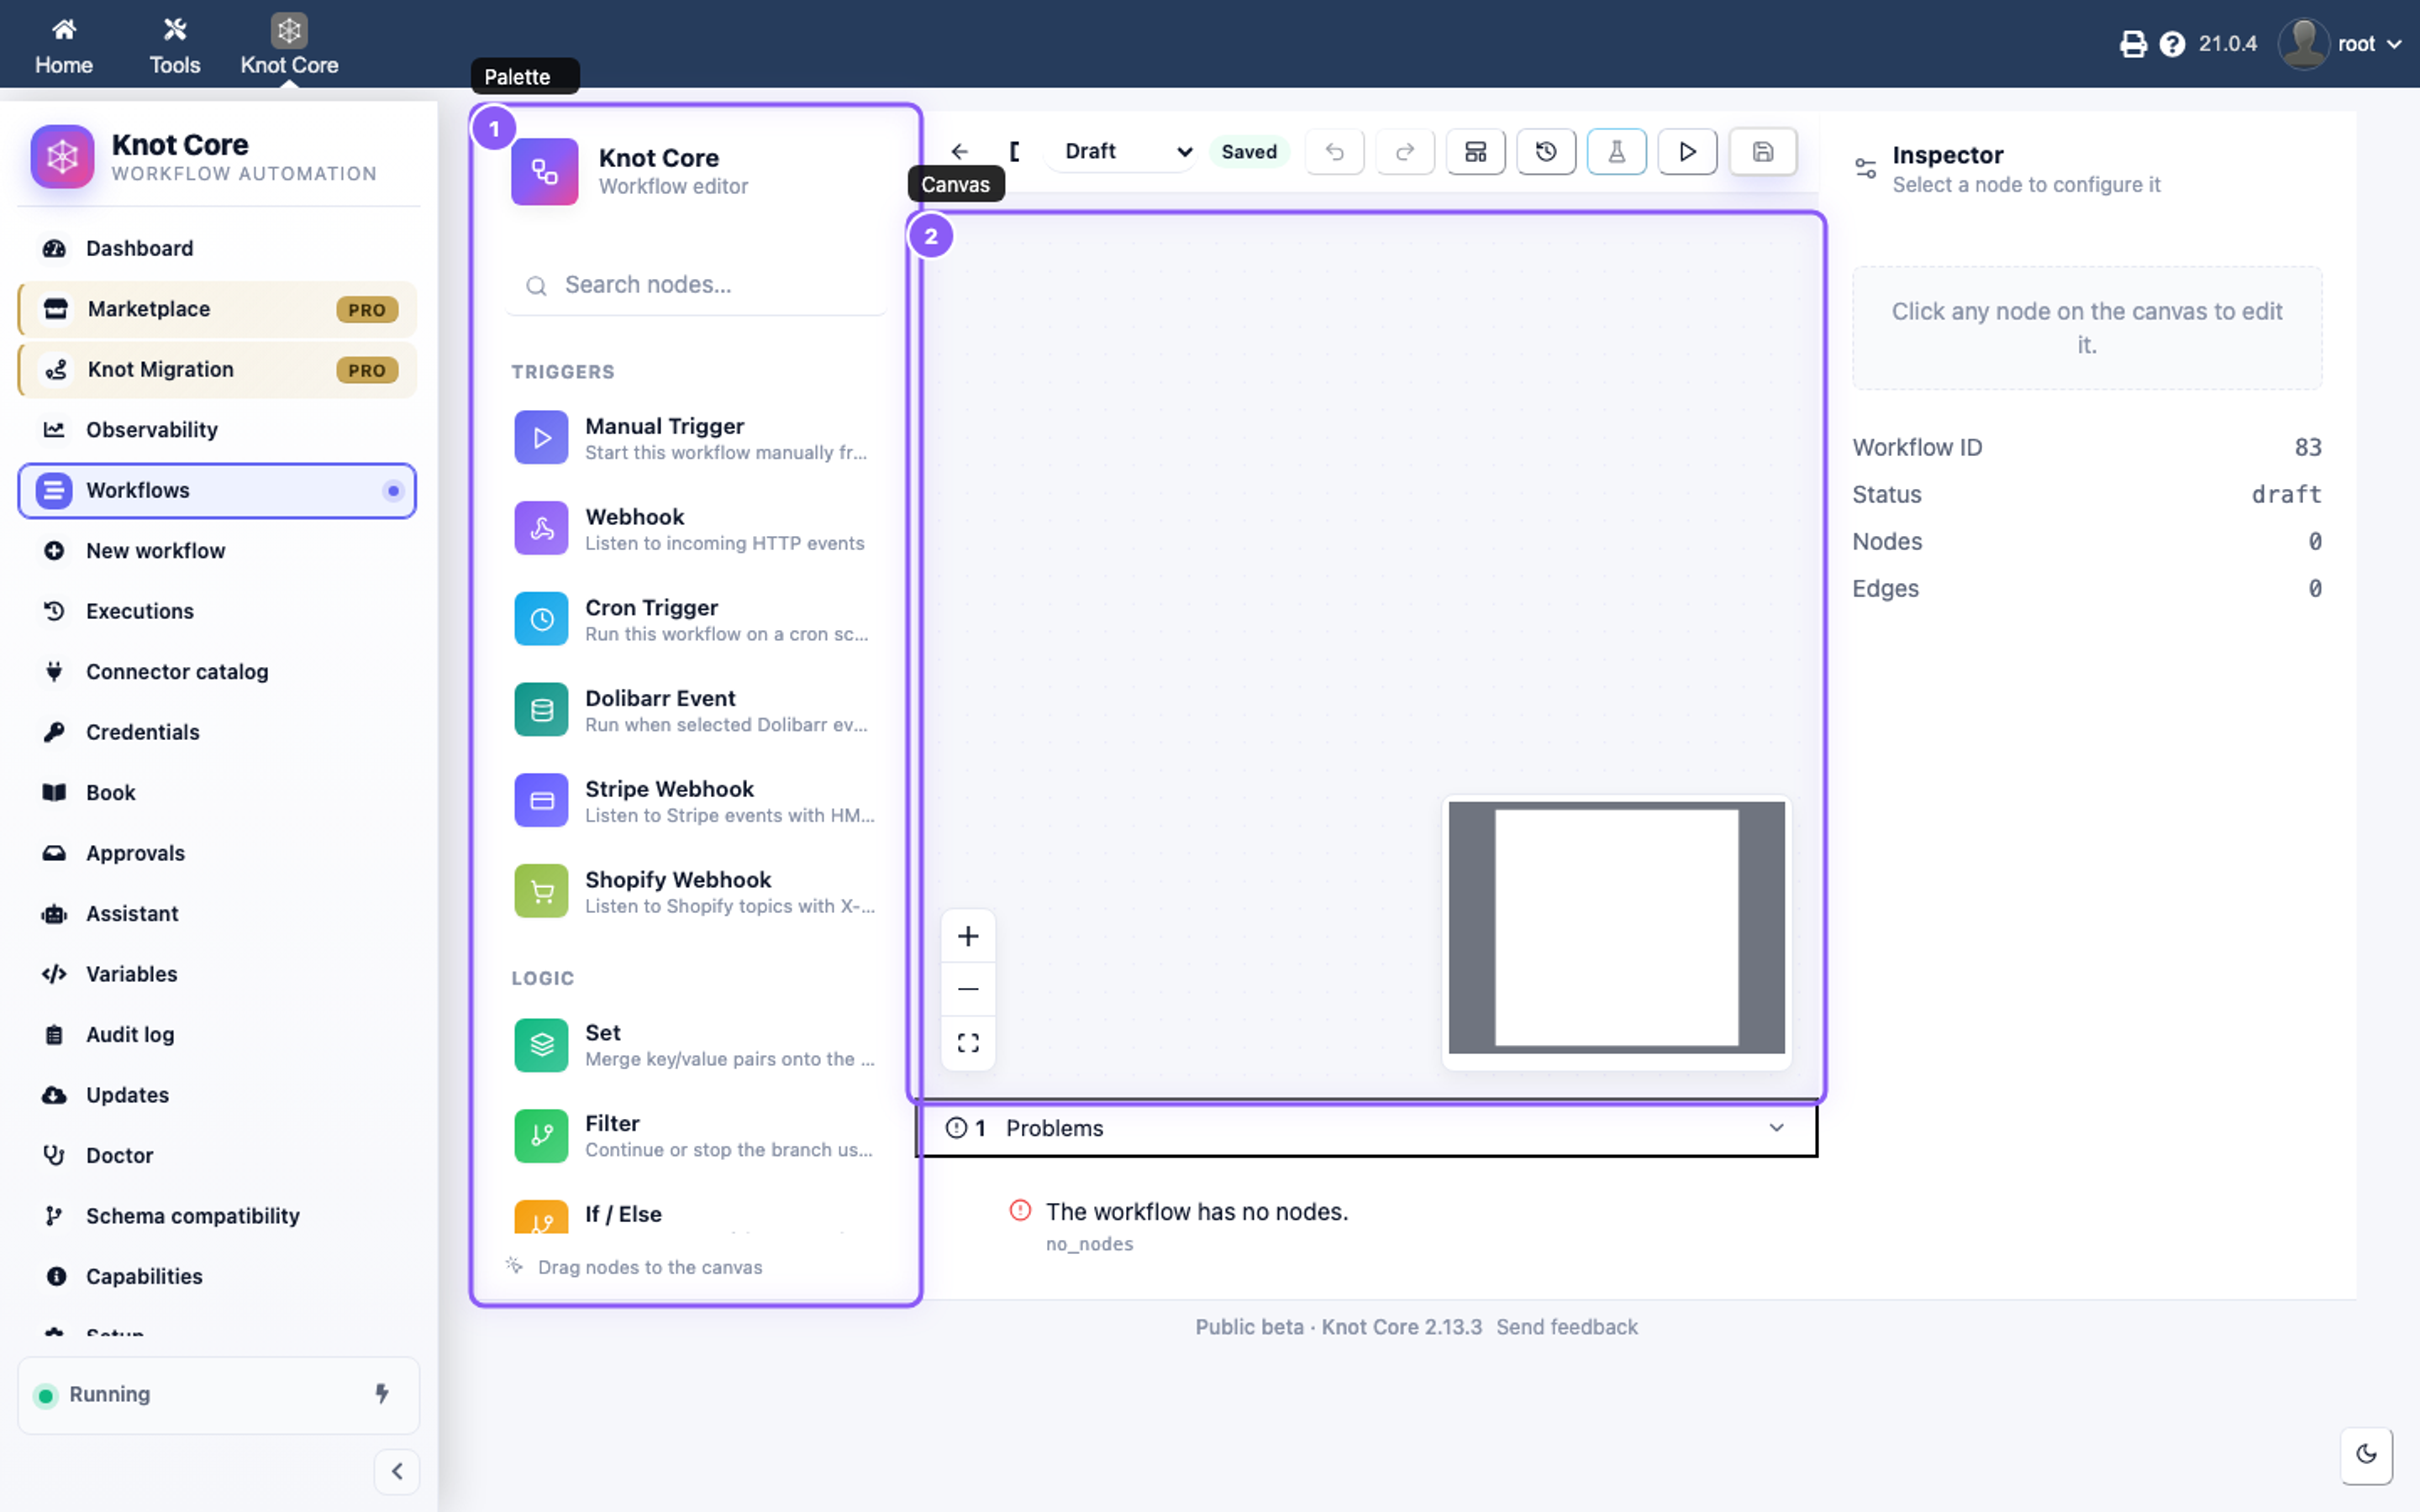Go to Executions in the sidebar
Viewport: 2420px width, 1512px height.
click(x=217, y=611)
